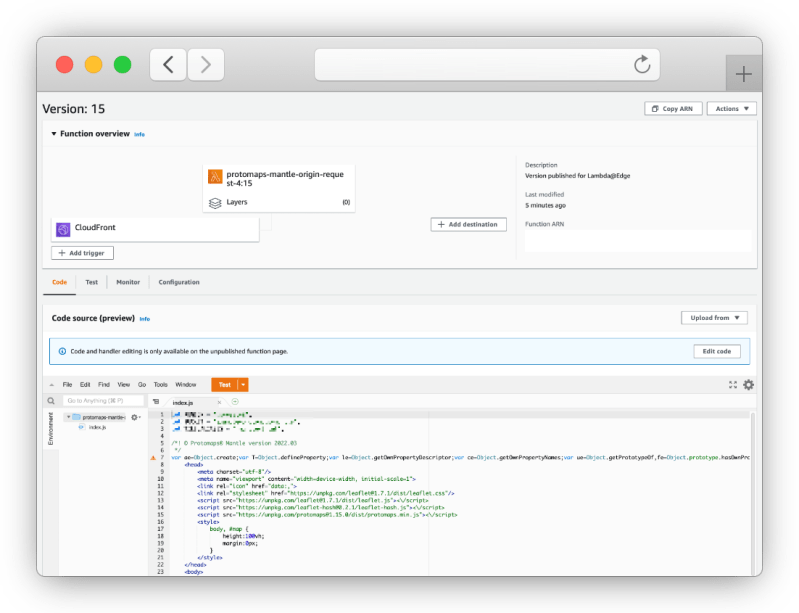Screen dimensions: 799x613
Task: Open Function overview Info link
Action: (x=140, y=135)
